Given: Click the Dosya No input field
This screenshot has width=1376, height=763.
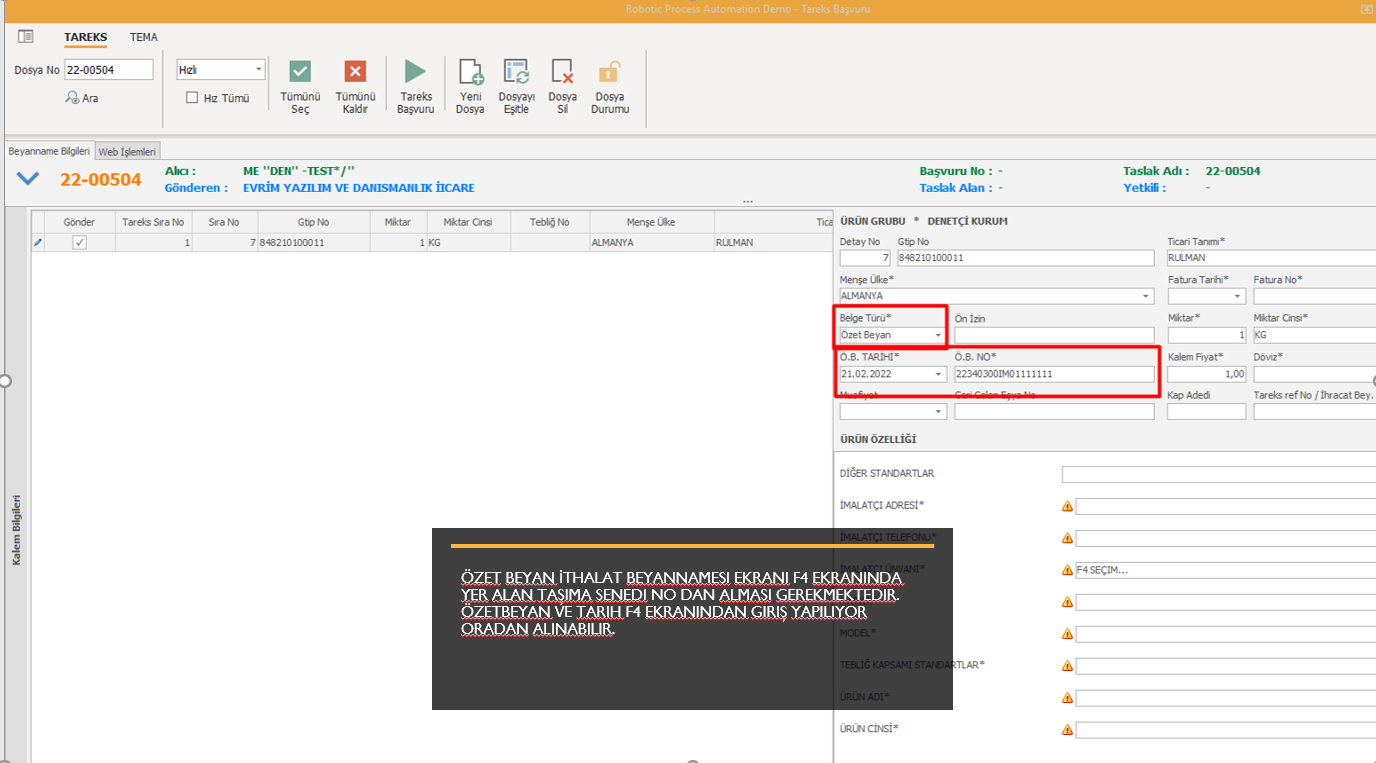Looking at the screenshot, I should [x=108, y=70].
